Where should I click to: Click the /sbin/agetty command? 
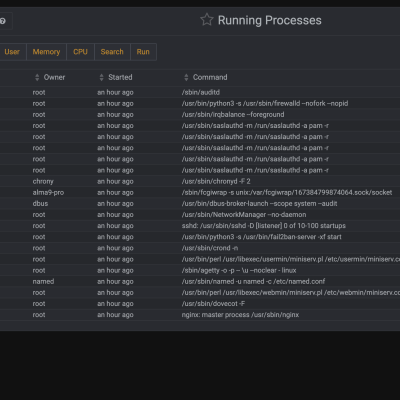[x=239, y=270]
